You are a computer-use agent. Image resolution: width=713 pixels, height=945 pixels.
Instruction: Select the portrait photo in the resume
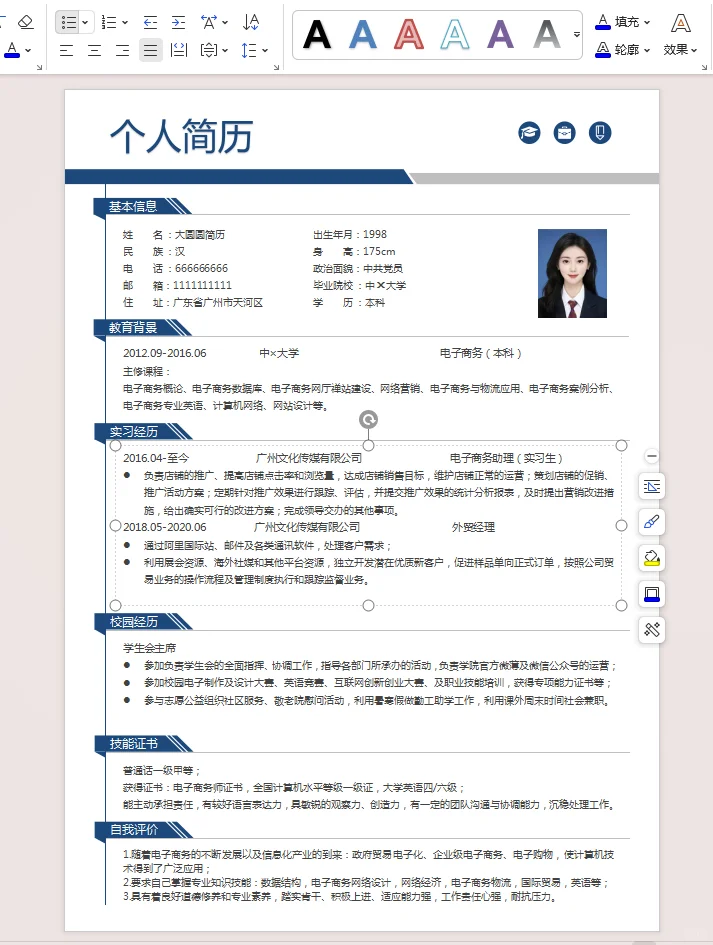point(572,273)
